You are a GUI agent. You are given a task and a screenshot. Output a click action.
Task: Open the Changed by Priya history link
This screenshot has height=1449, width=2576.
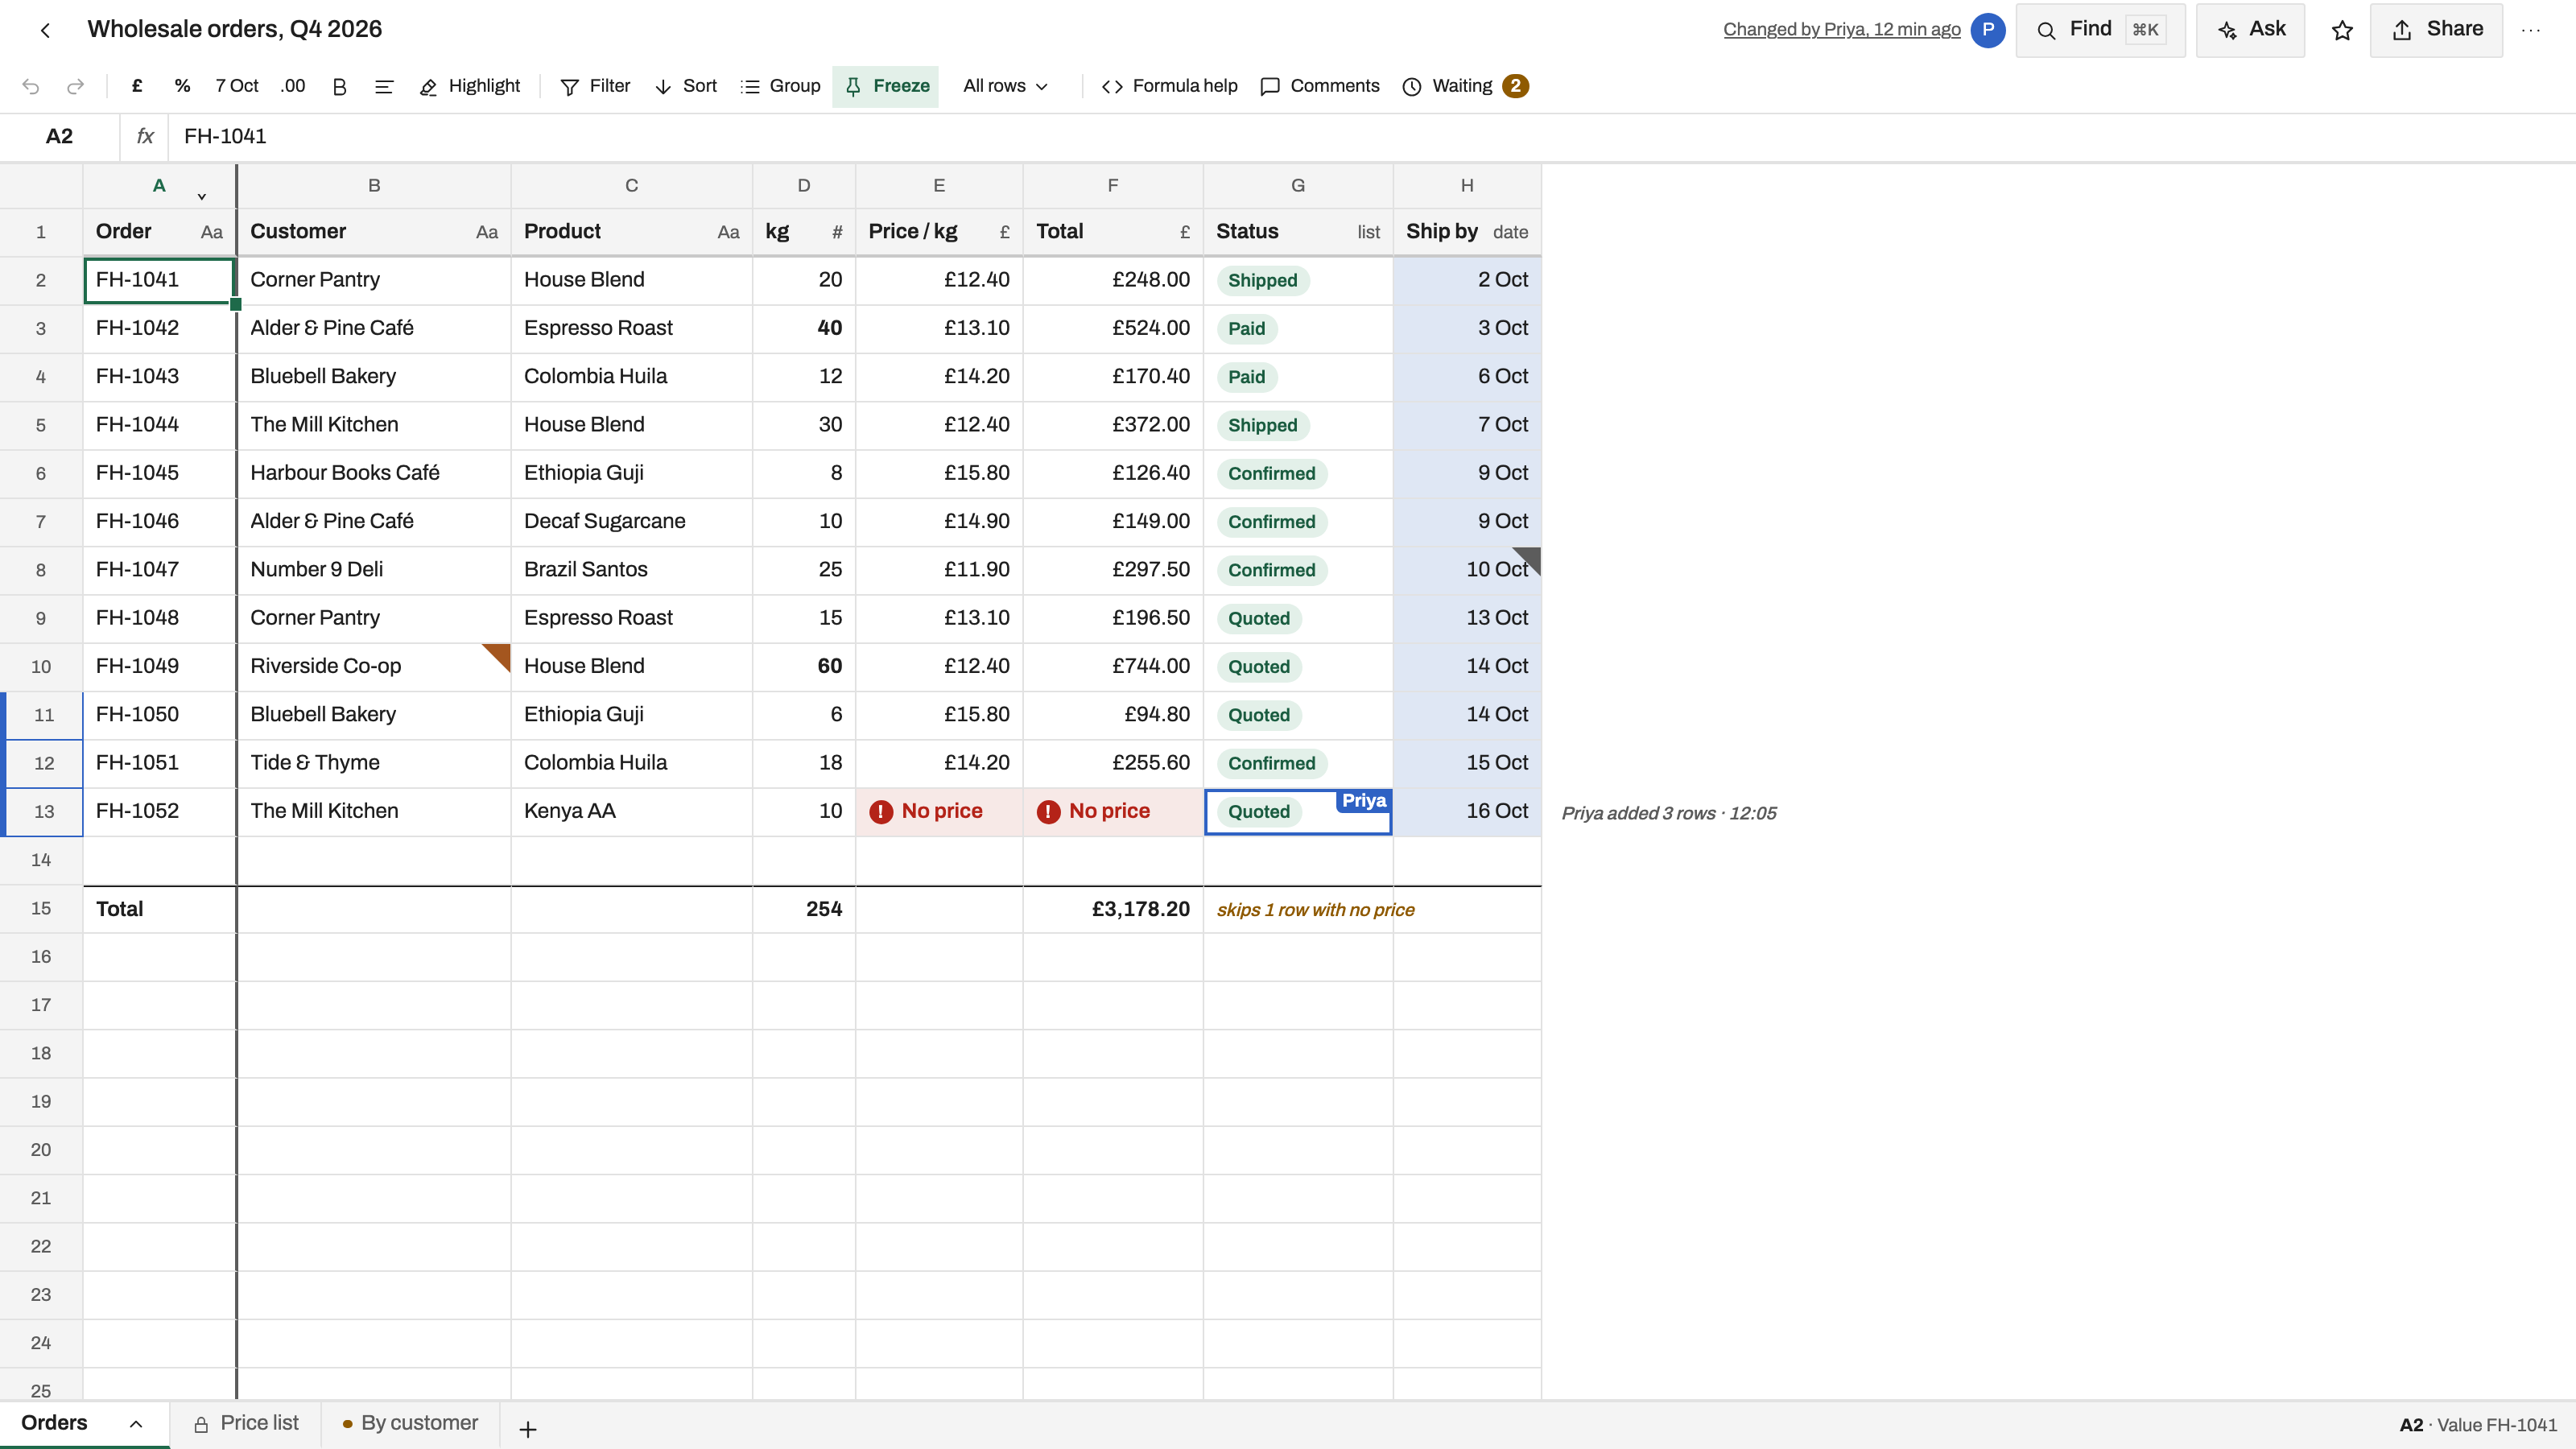tap(1841, 30)
